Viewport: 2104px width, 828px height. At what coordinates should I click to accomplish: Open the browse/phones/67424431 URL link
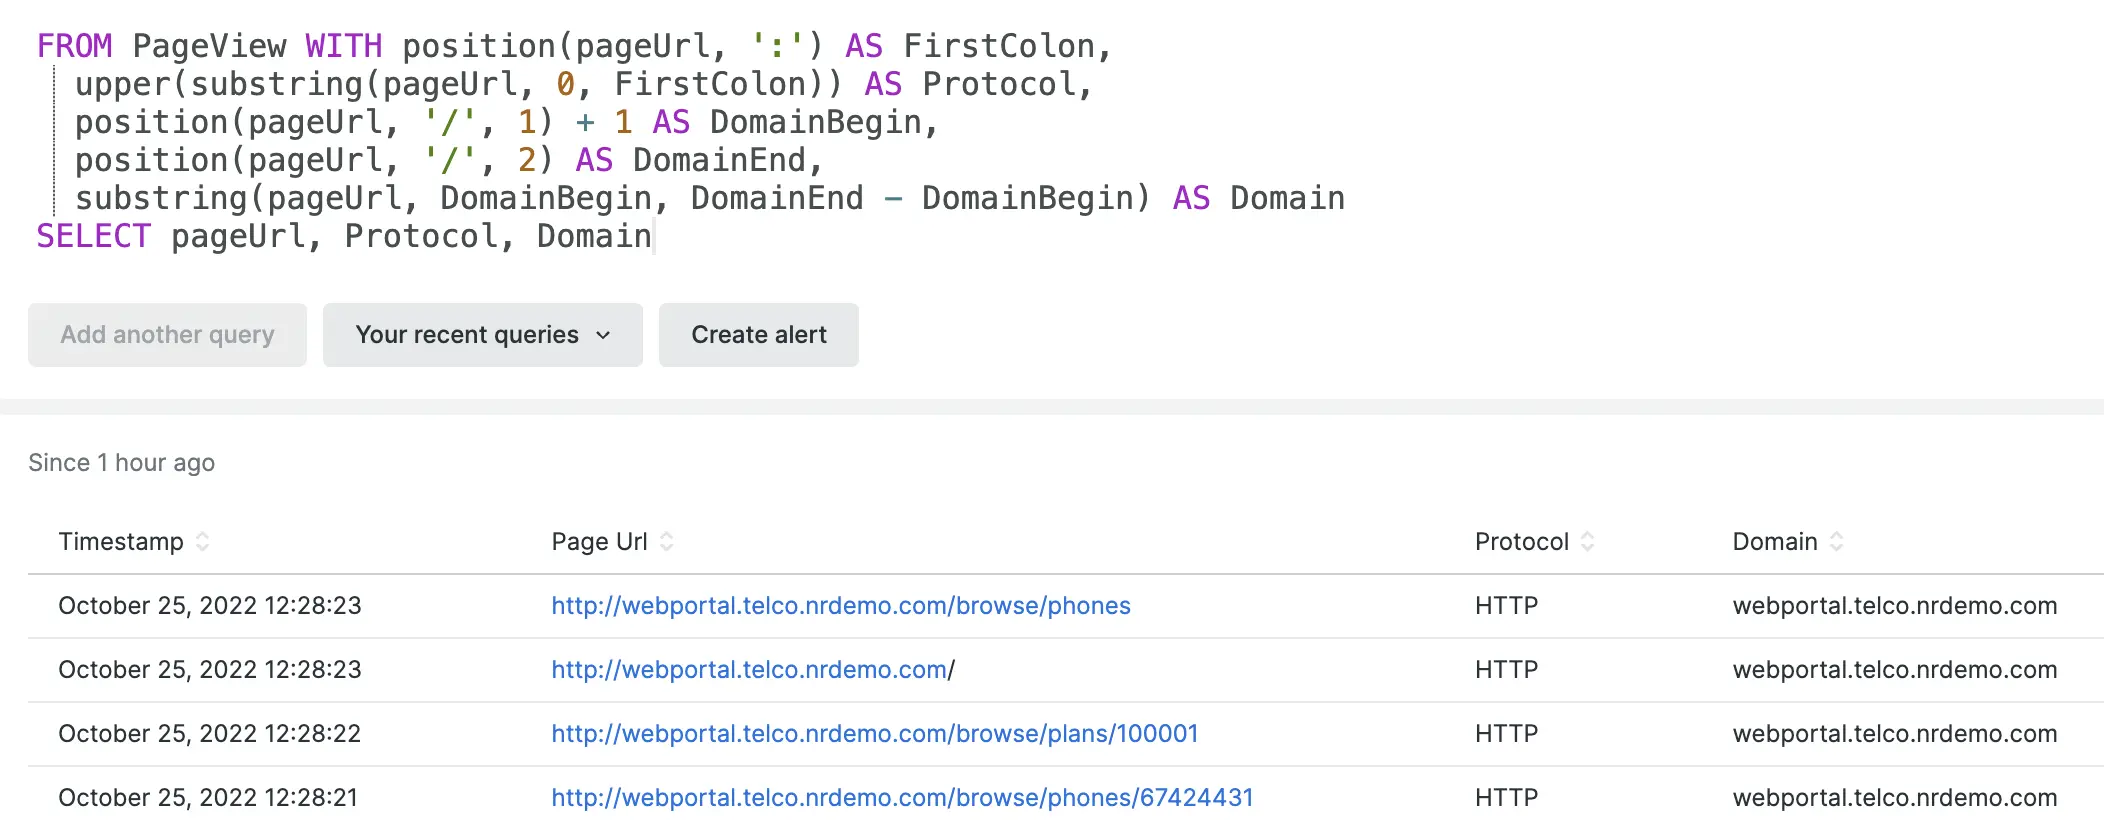[902, 798]
